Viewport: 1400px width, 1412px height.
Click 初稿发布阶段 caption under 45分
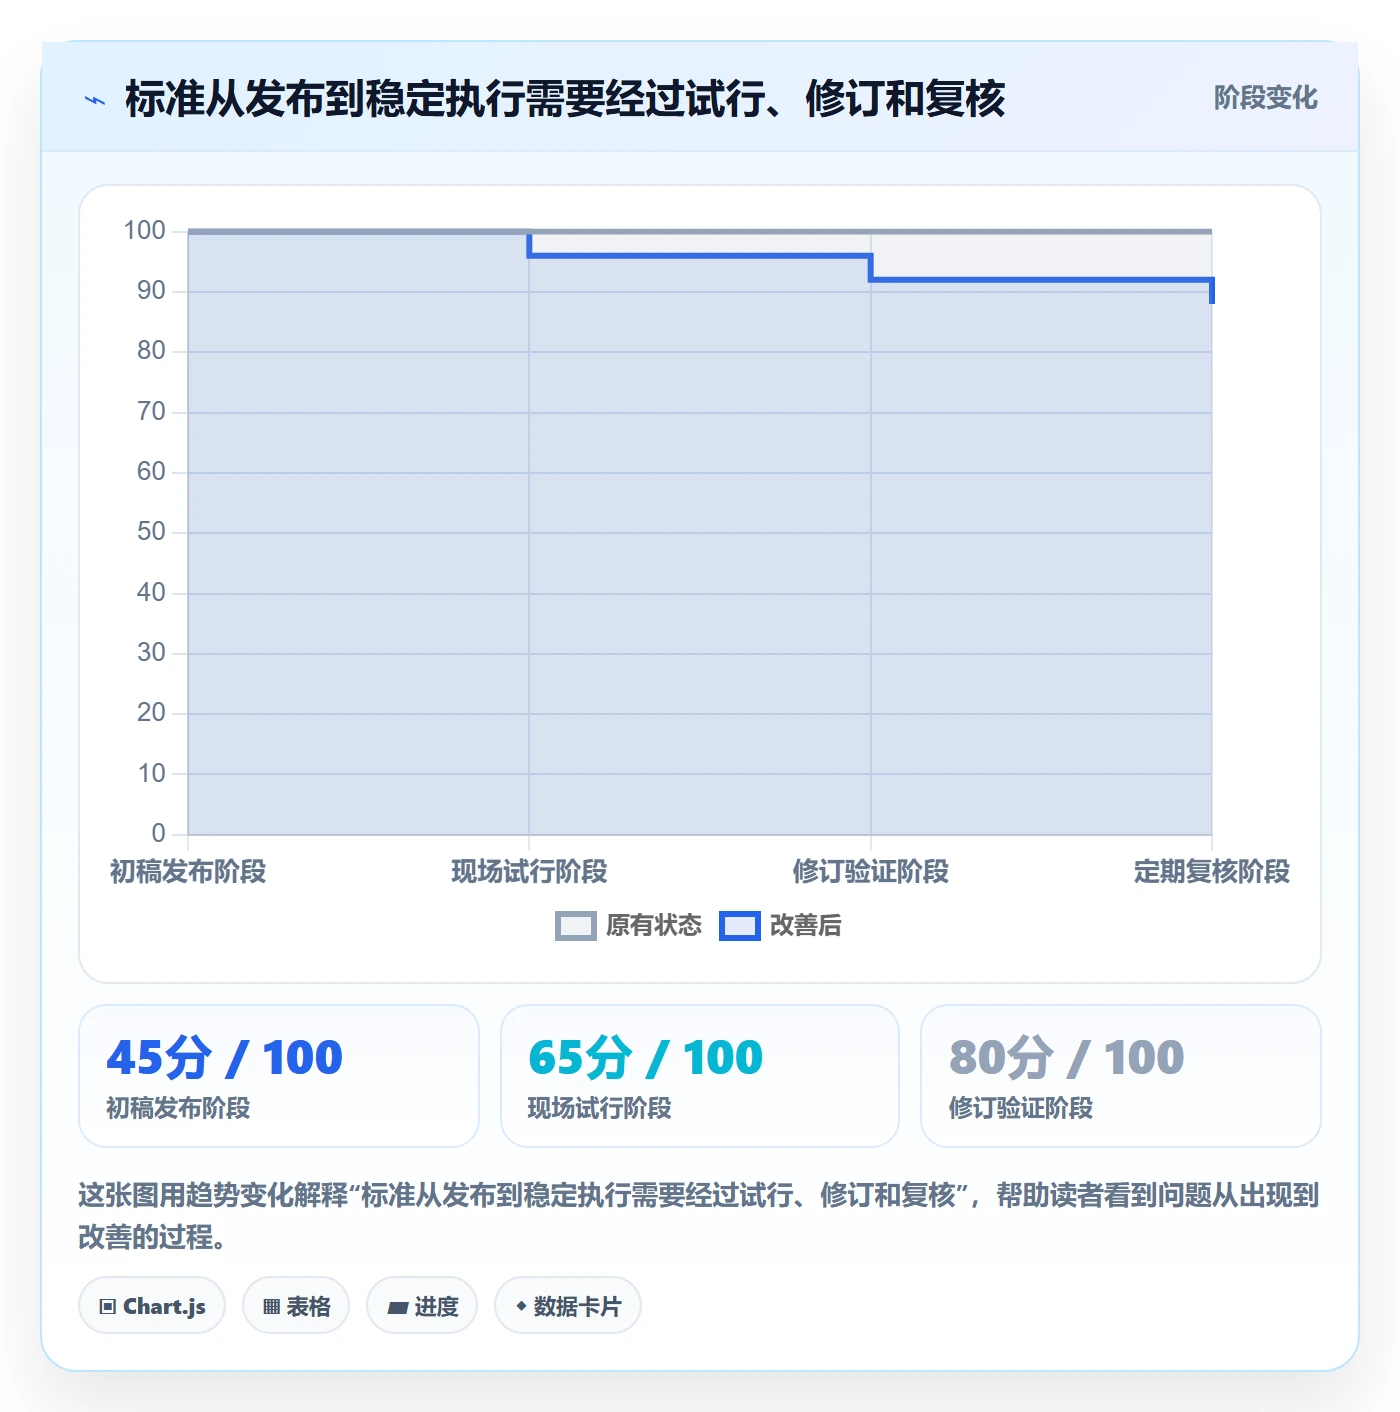pos(178,1108)
